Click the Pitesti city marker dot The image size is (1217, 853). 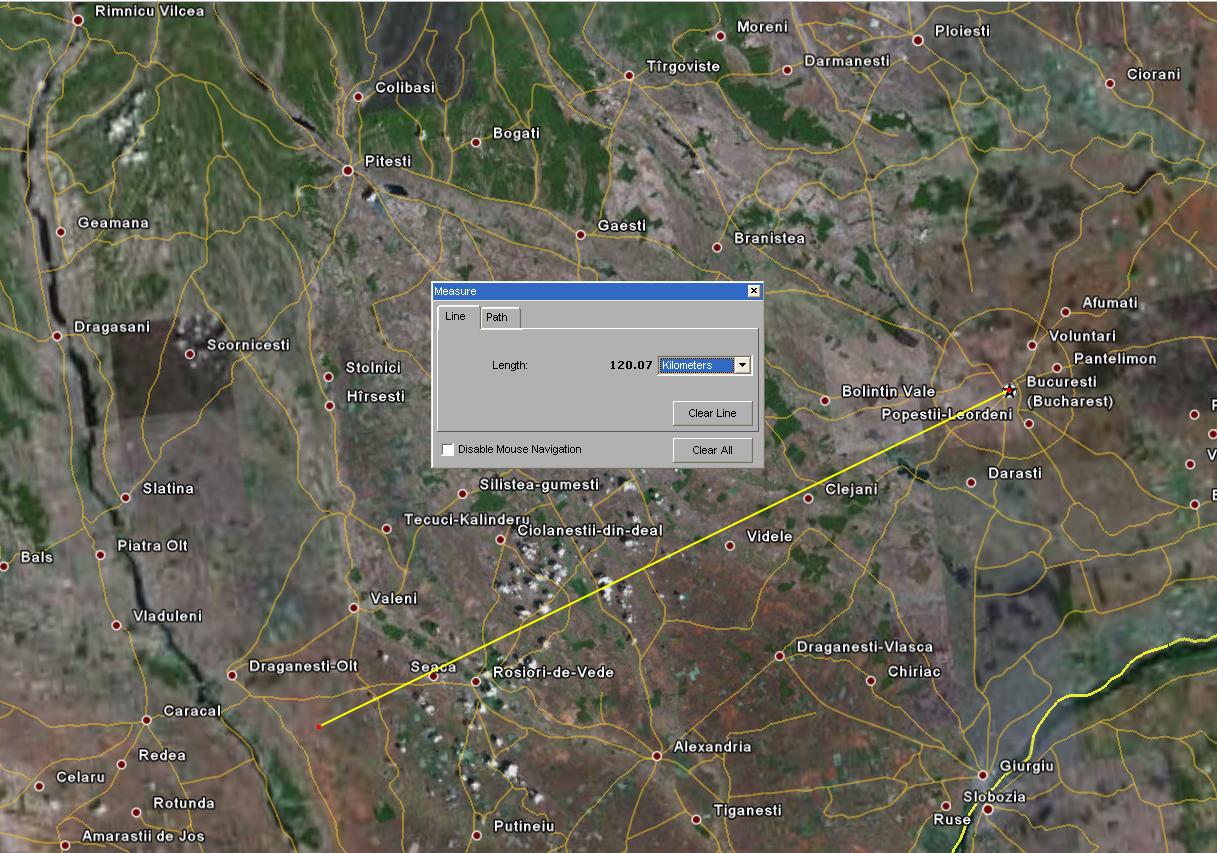[348, 170]
